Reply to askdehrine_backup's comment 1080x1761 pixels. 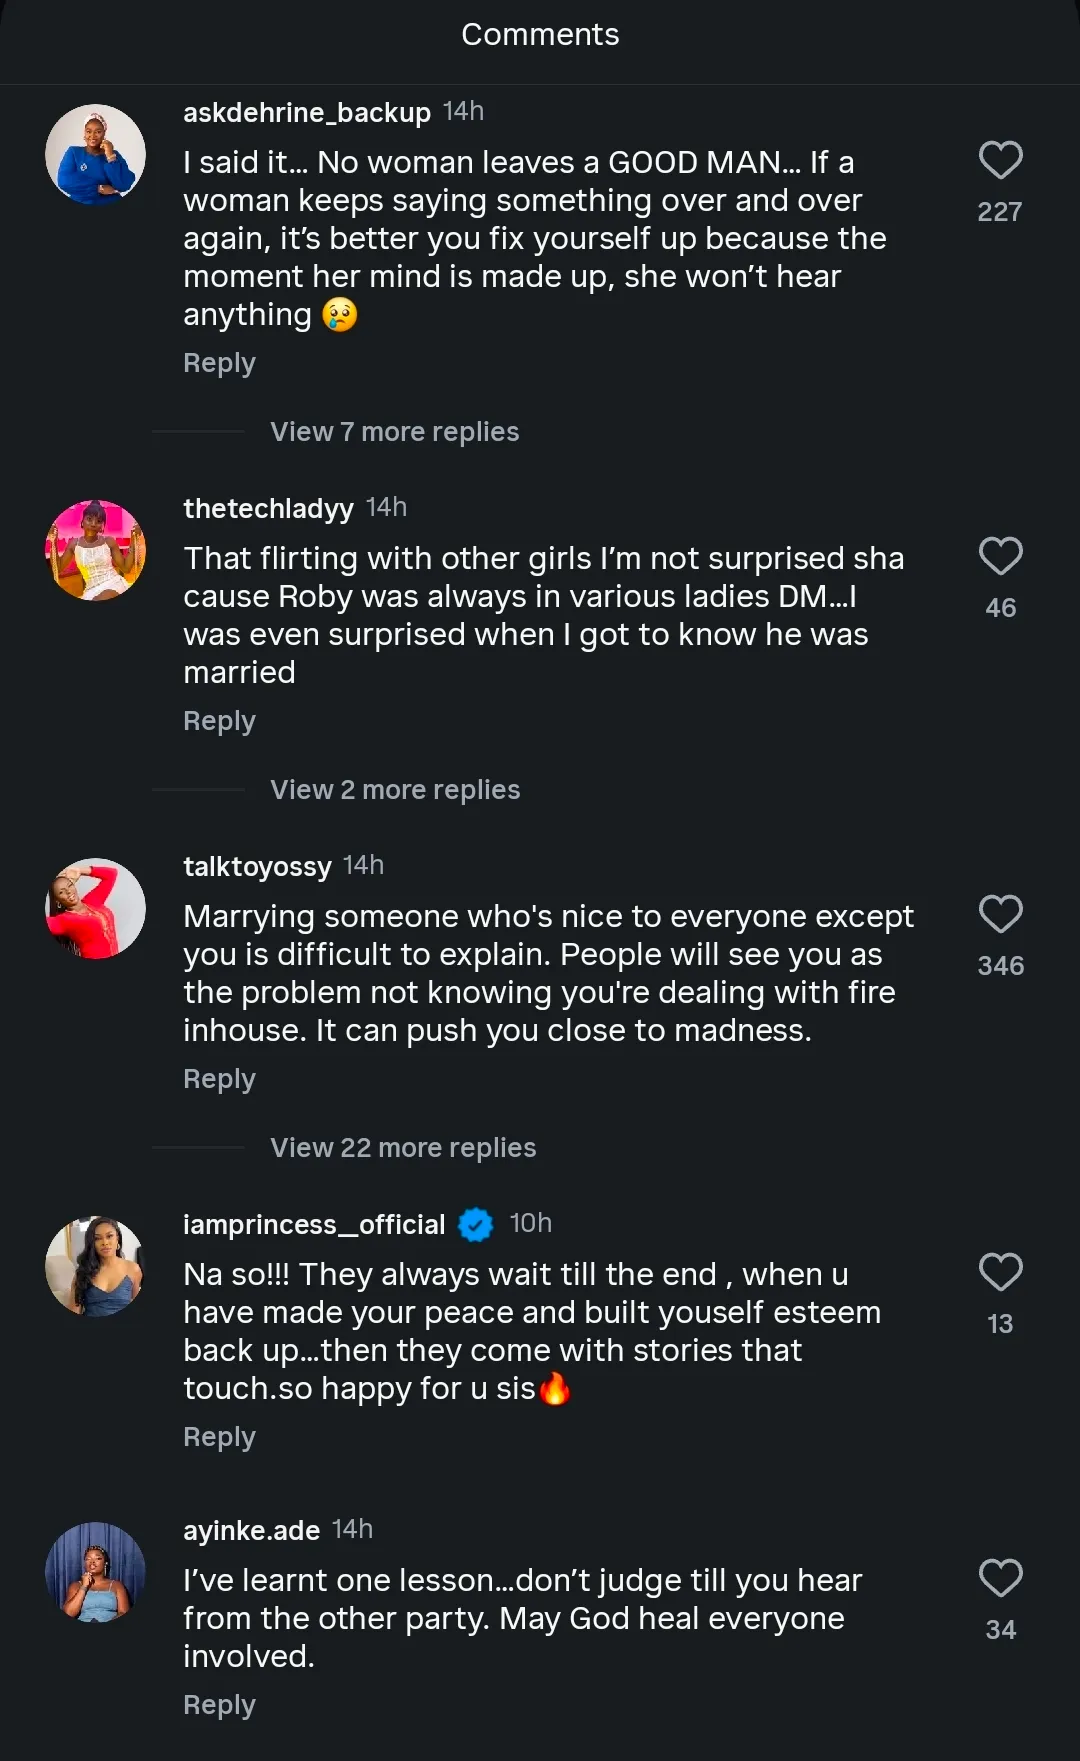(219, 363)
